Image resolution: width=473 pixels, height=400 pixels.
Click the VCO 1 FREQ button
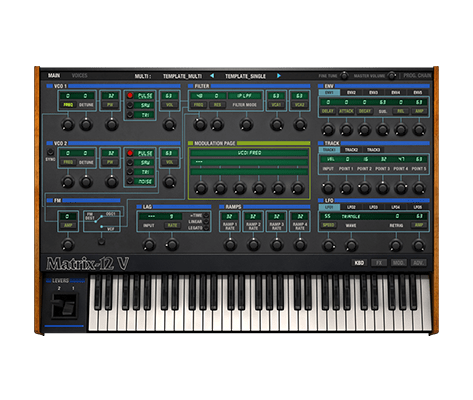pyautogui.click(x=68, y=105)
